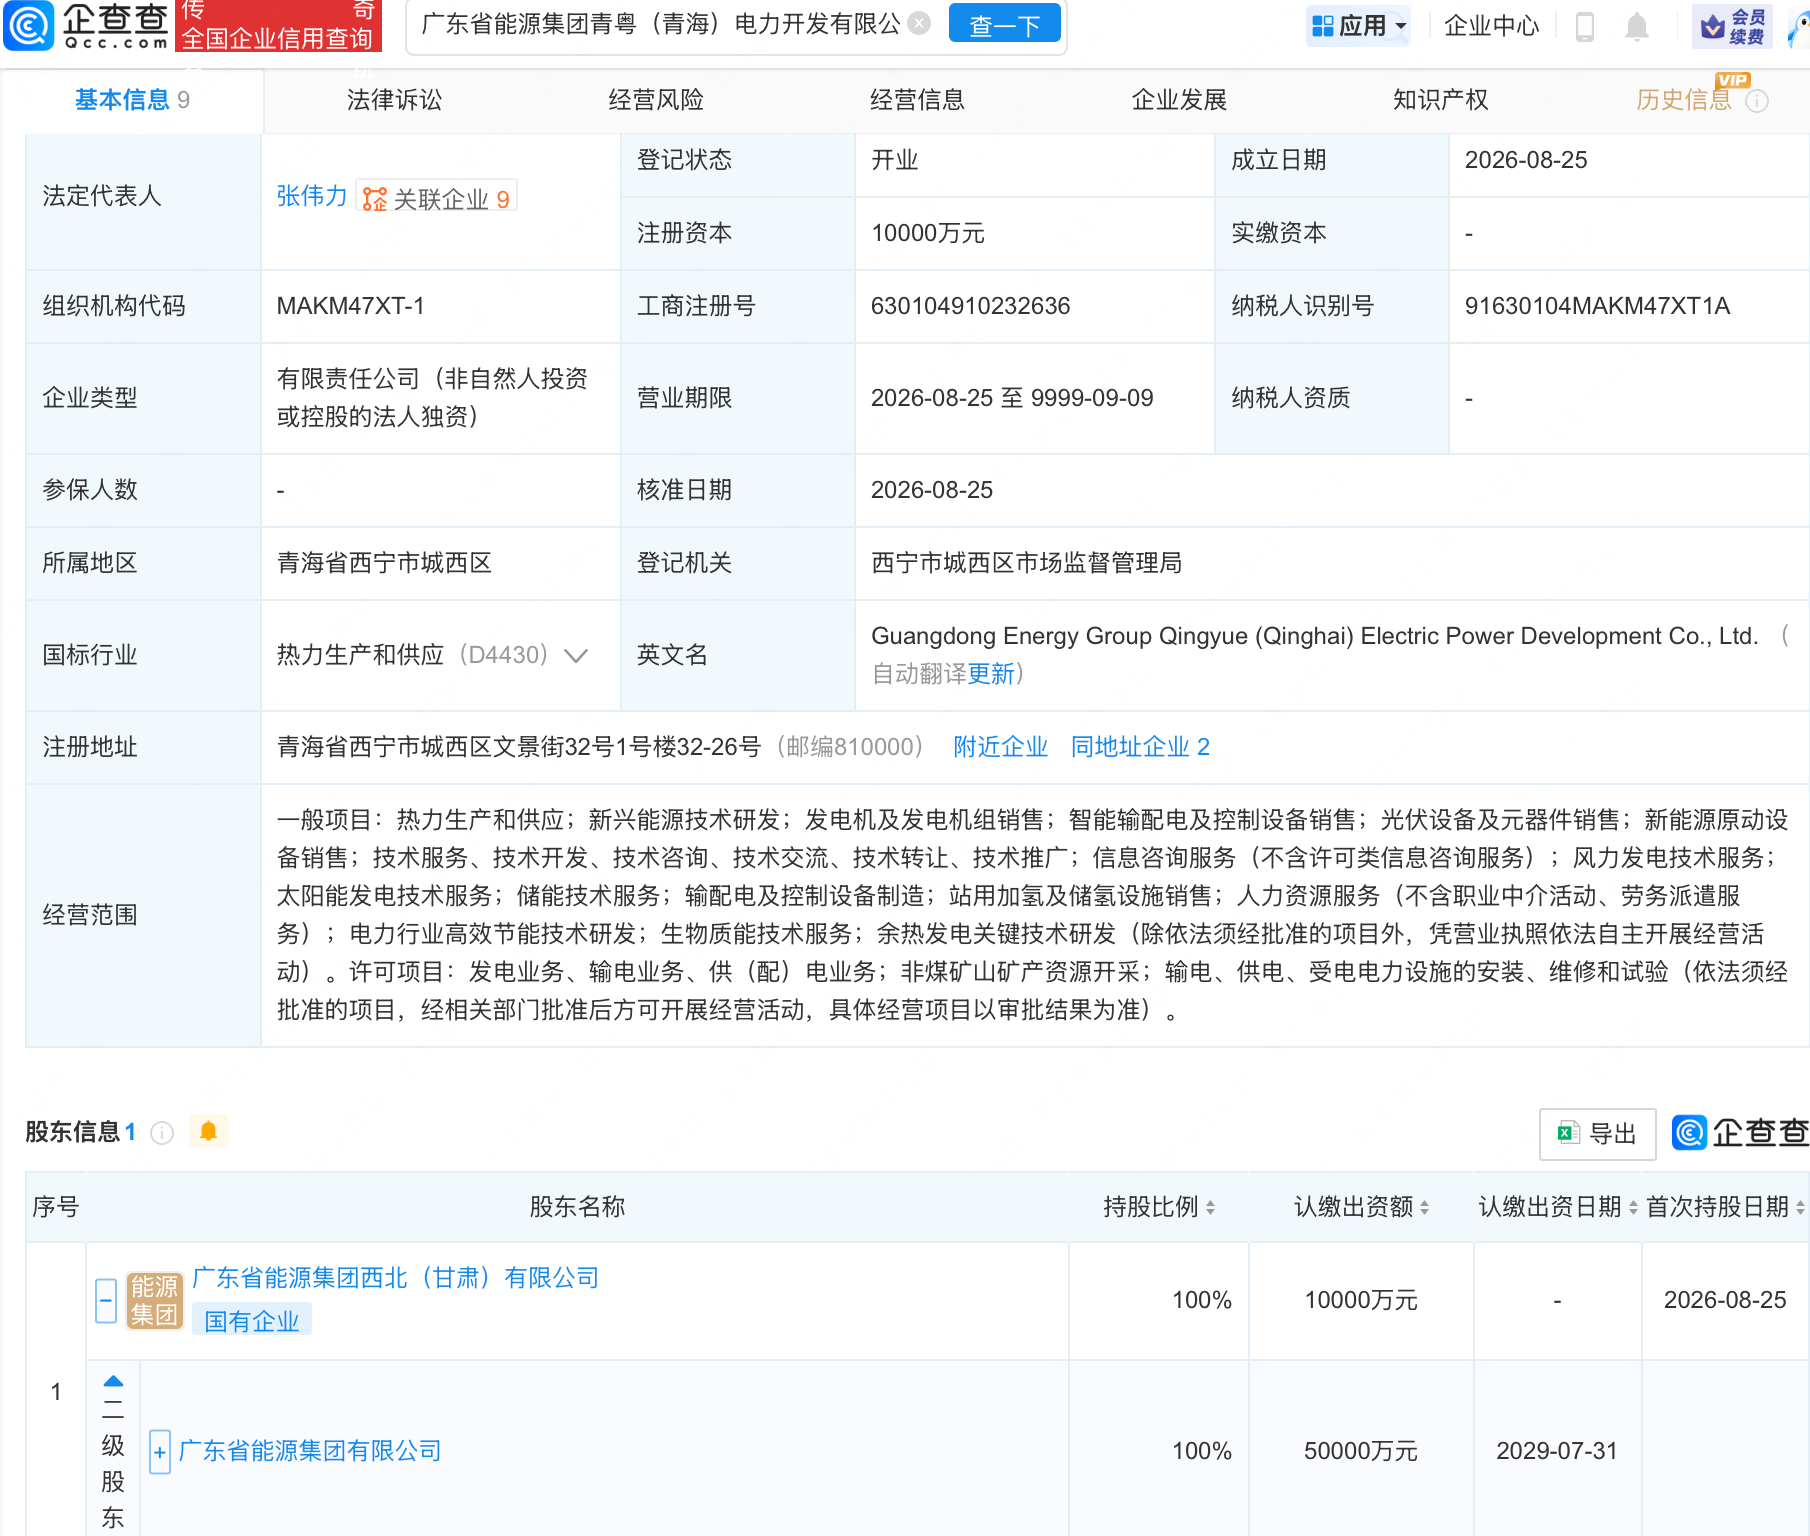The width and height of the screenshot is (1810, 1536).
Task: Click the registration number 630104910232636
Action: [x=970, y=306]
